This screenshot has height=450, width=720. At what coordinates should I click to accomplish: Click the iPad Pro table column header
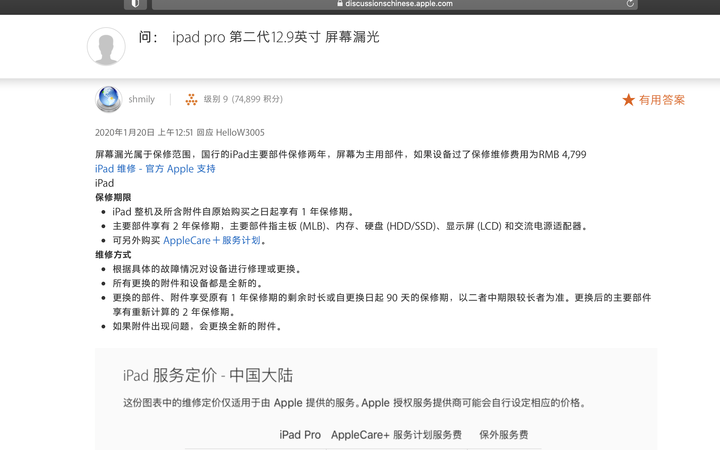click(300, 435)
